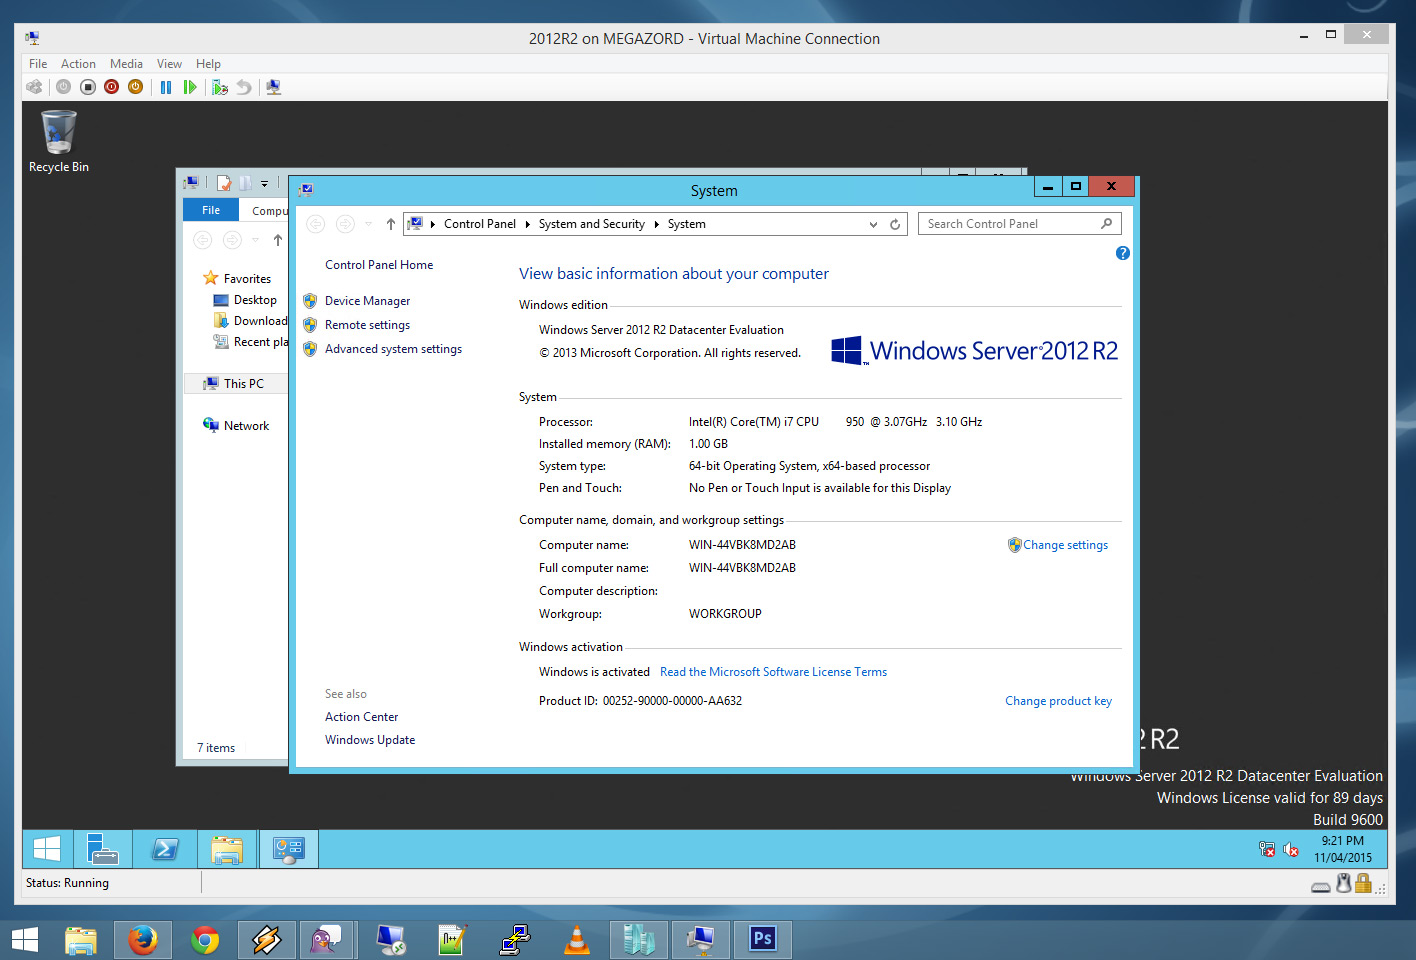Open Firefox from host taskbar
This screenshot has width=1416, height=960.
[x=143, y=940]
